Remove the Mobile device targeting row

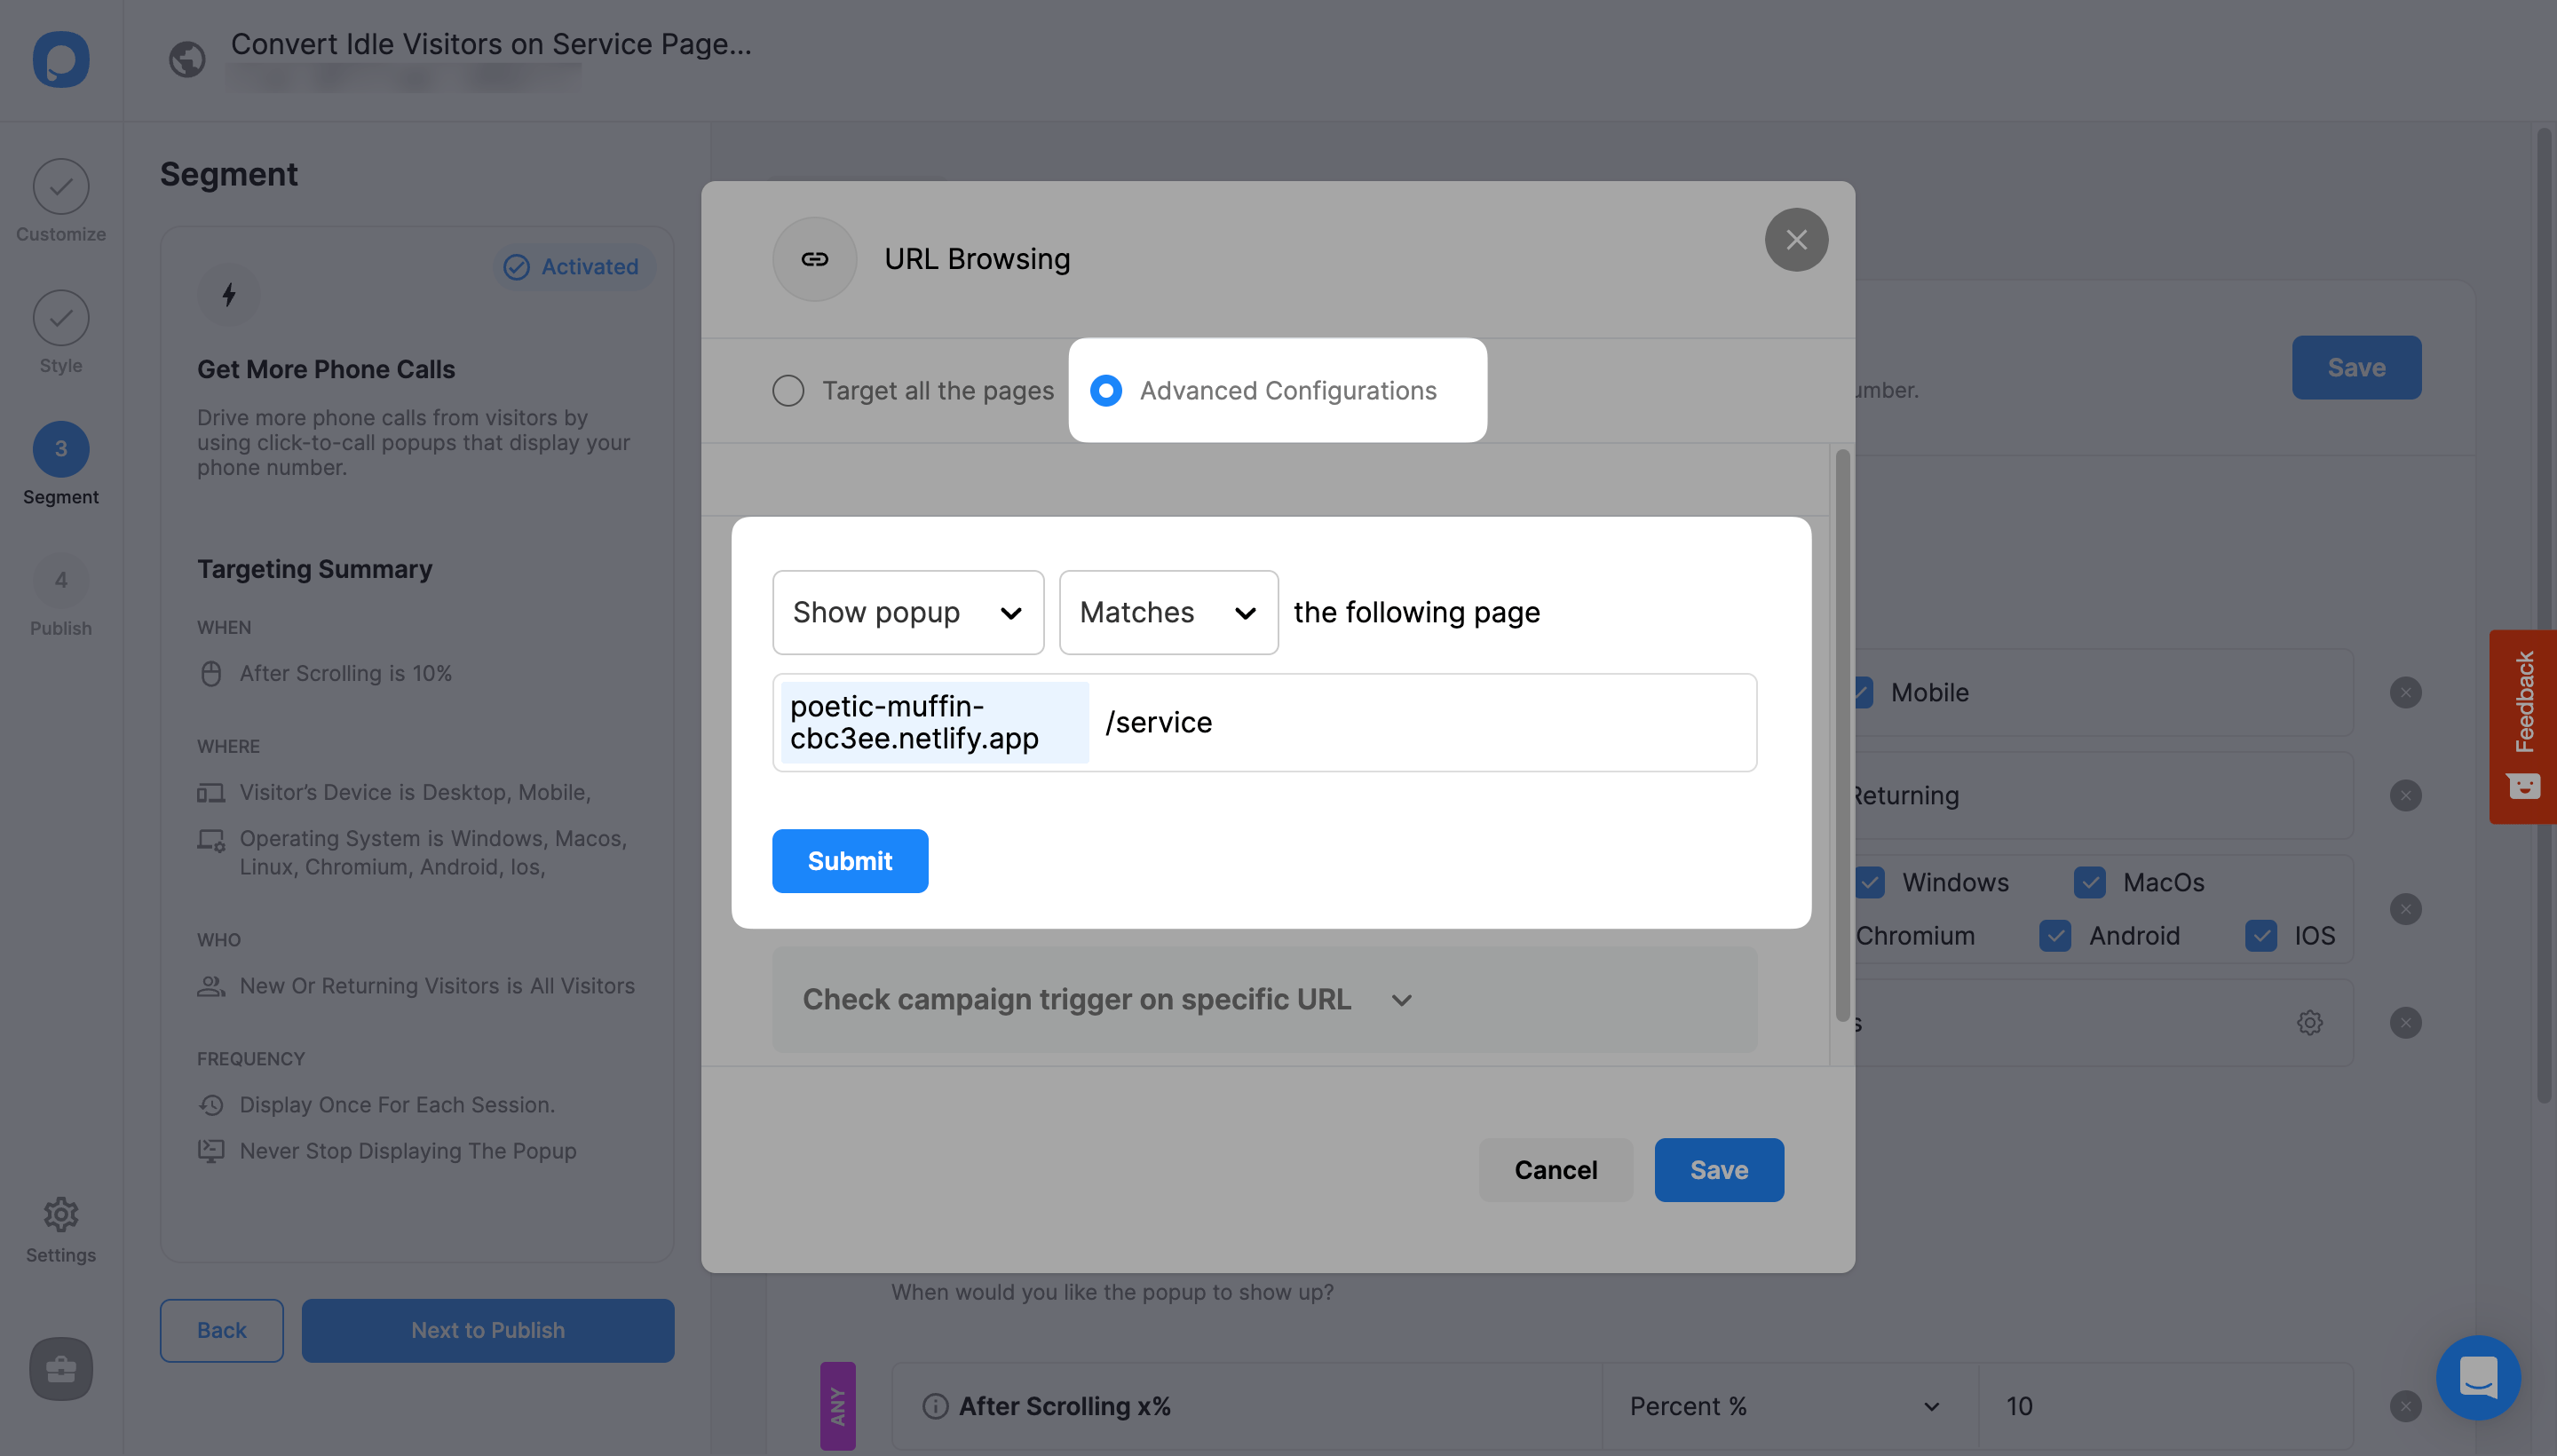2406,692
